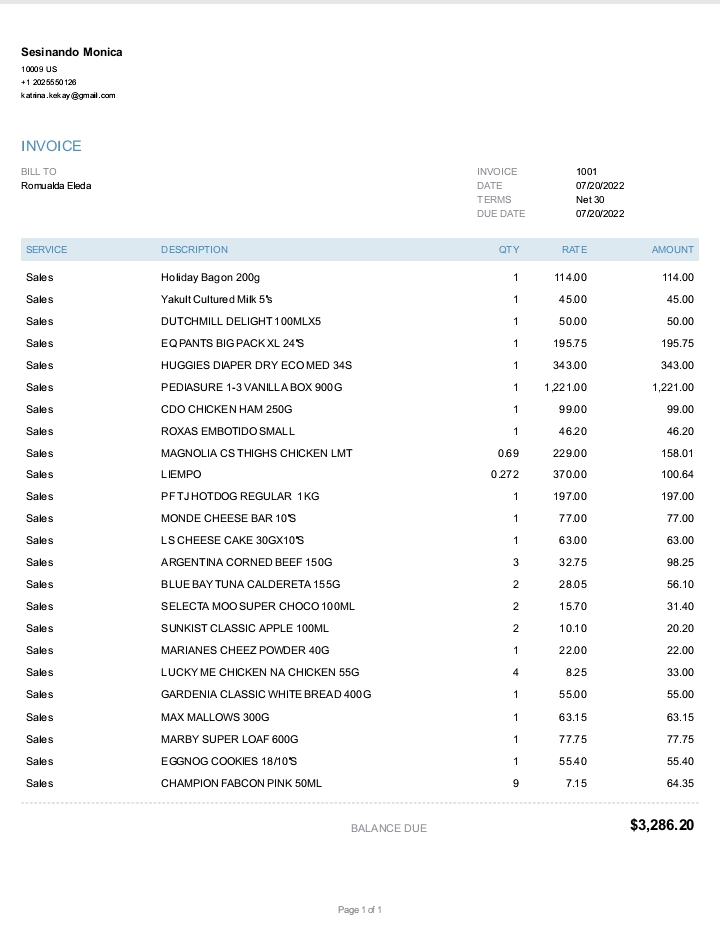Click the amount 31.40

[x=680, y=607]
